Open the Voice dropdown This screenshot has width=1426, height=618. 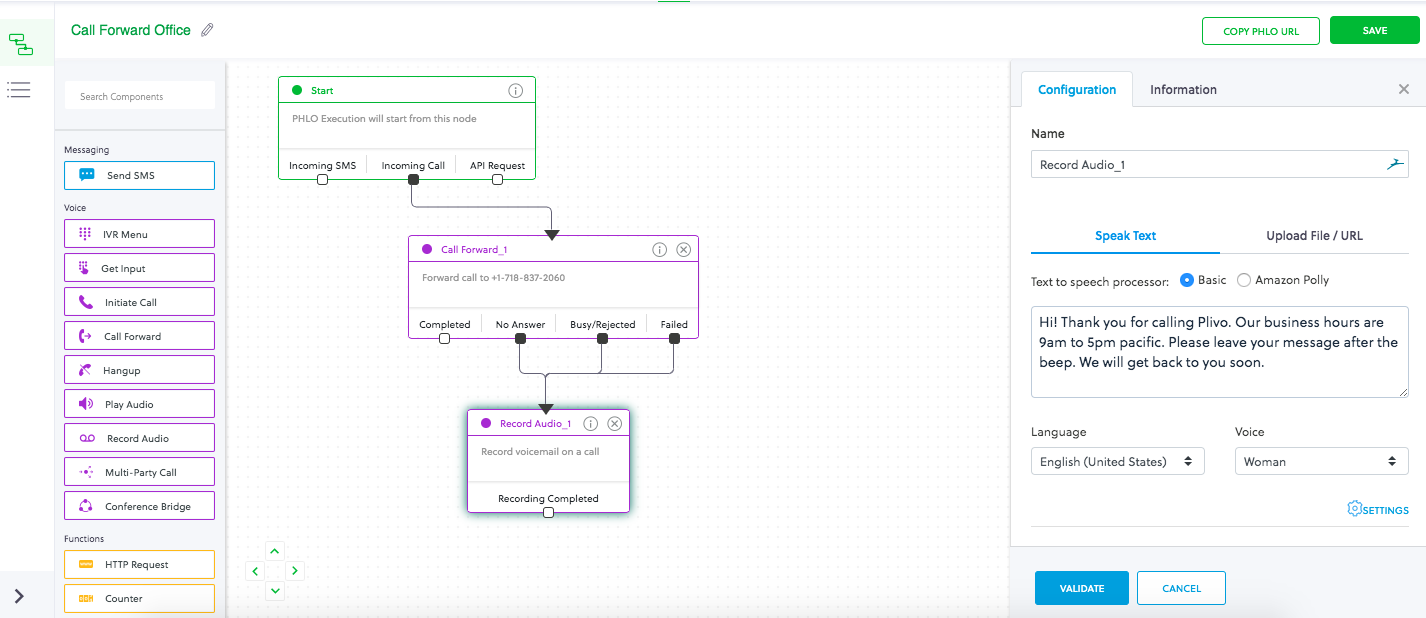click(x=1320, y=461)
